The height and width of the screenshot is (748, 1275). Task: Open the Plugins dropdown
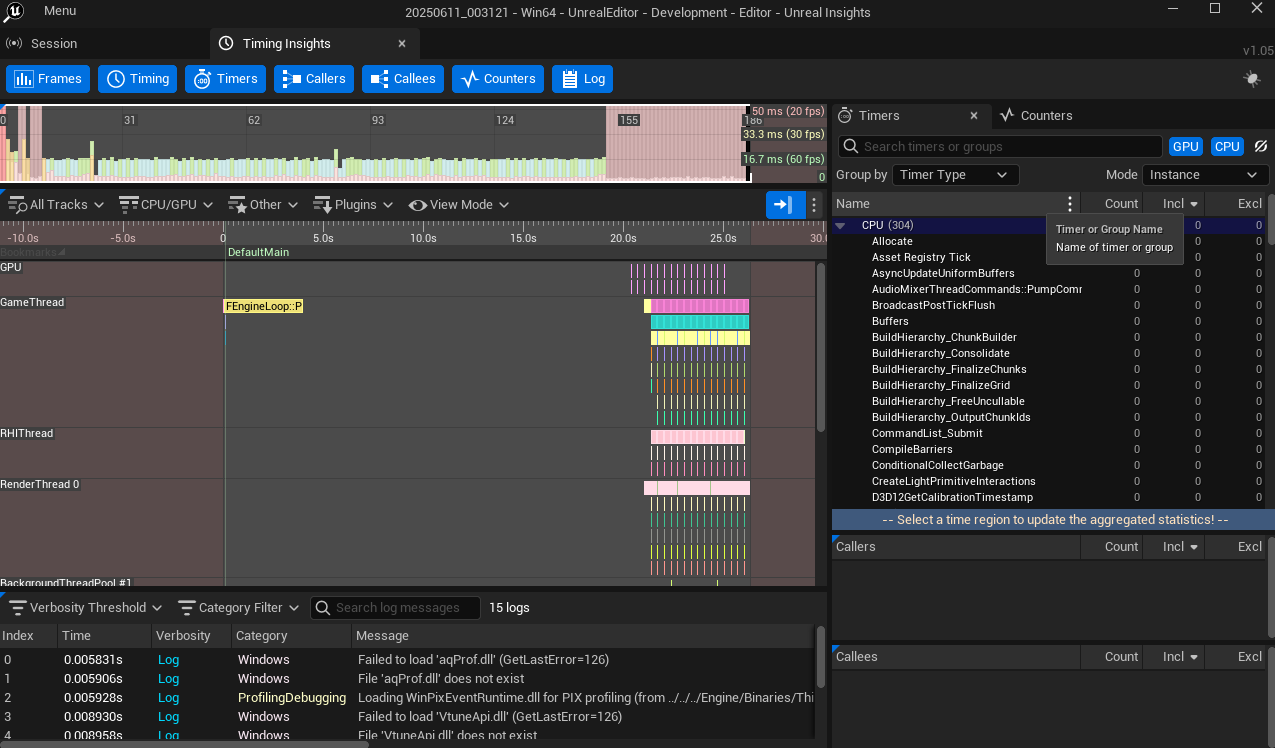(353, 205)
